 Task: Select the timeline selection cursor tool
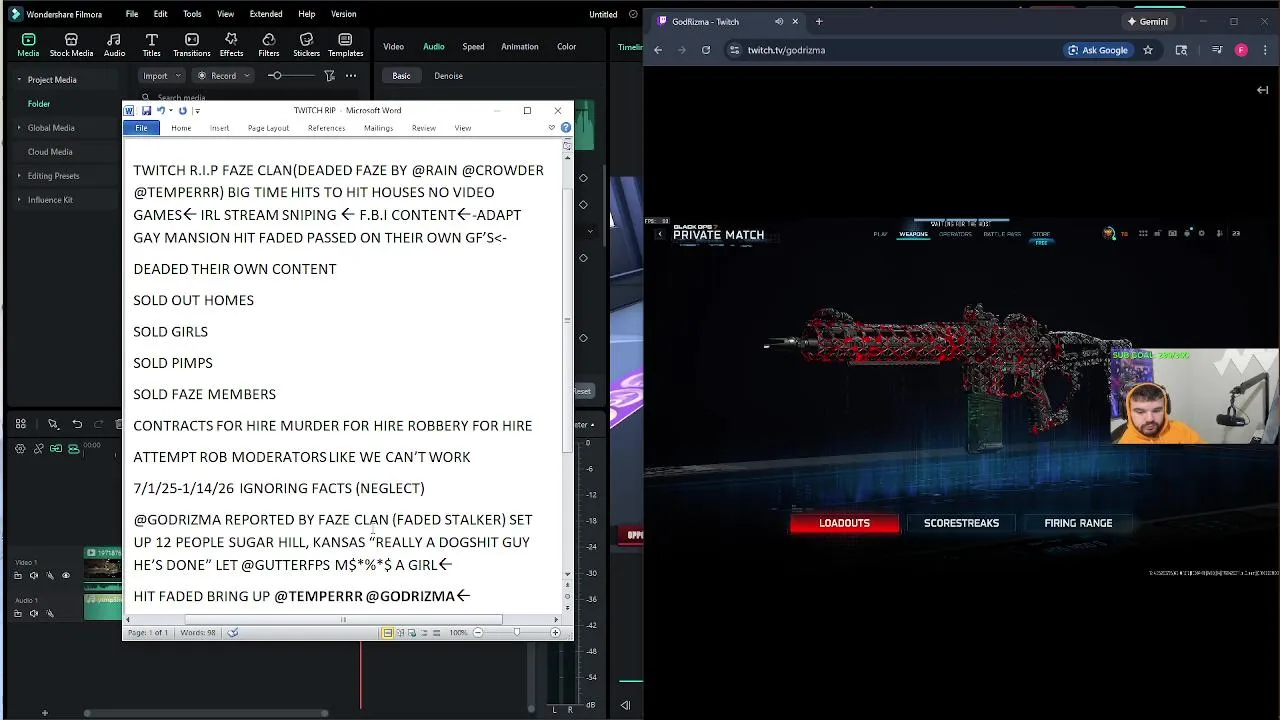[53, 424]
